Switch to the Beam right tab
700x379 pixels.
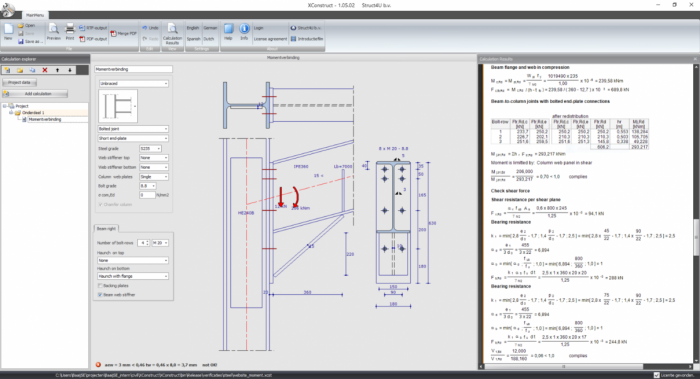click(x=106, y=229)
